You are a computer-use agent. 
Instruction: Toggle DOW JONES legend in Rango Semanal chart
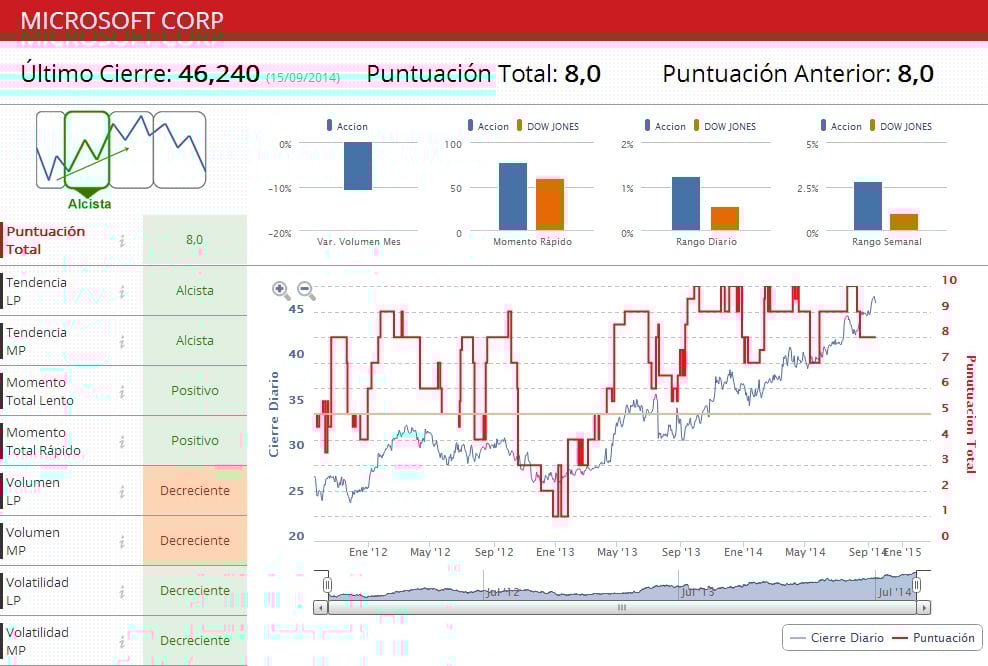click(900, 126)
